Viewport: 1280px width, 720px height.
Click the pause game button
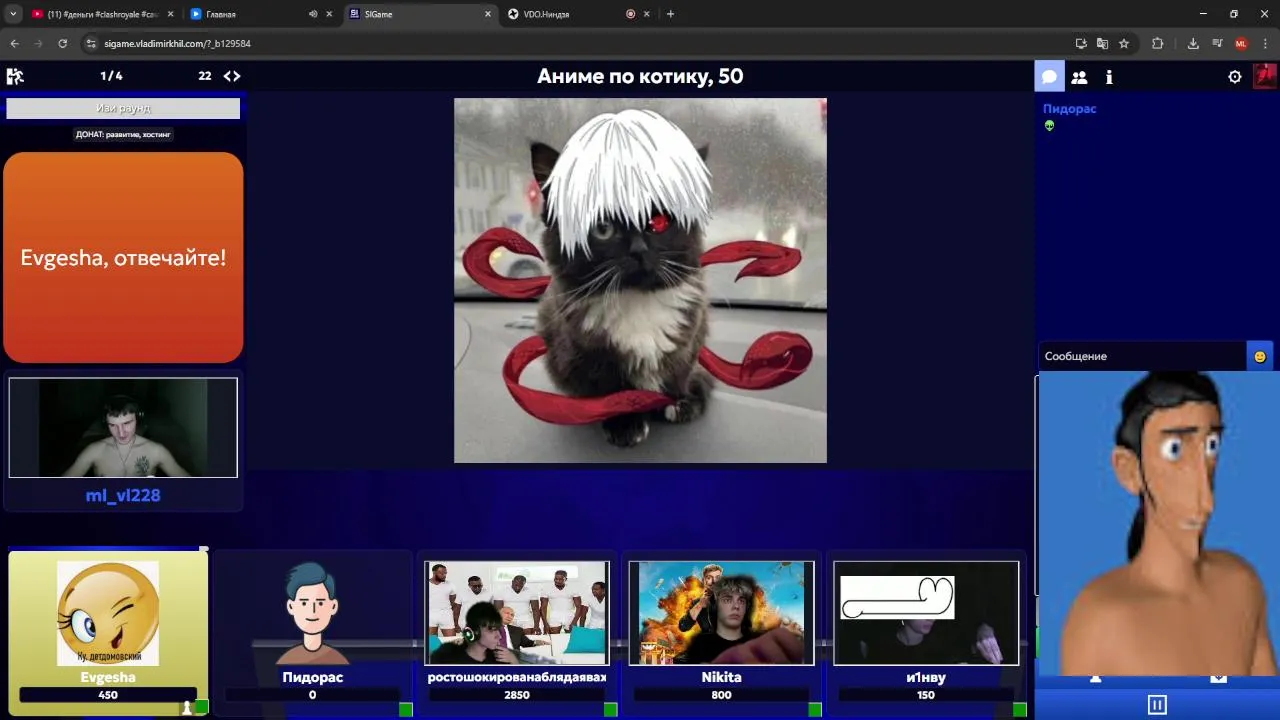1157,705
